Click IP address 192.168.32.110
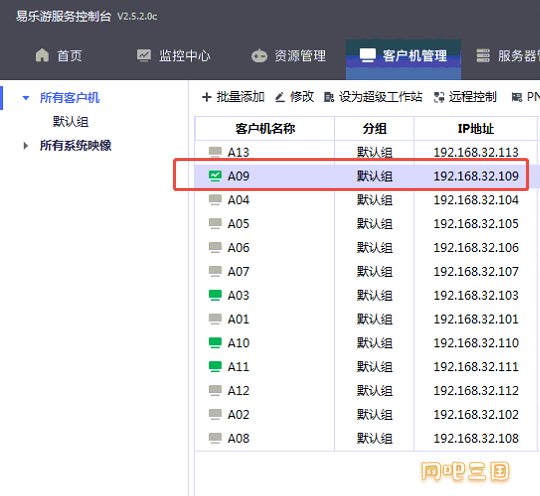Viewport: 540px width, 496px height. coord(476,343)
